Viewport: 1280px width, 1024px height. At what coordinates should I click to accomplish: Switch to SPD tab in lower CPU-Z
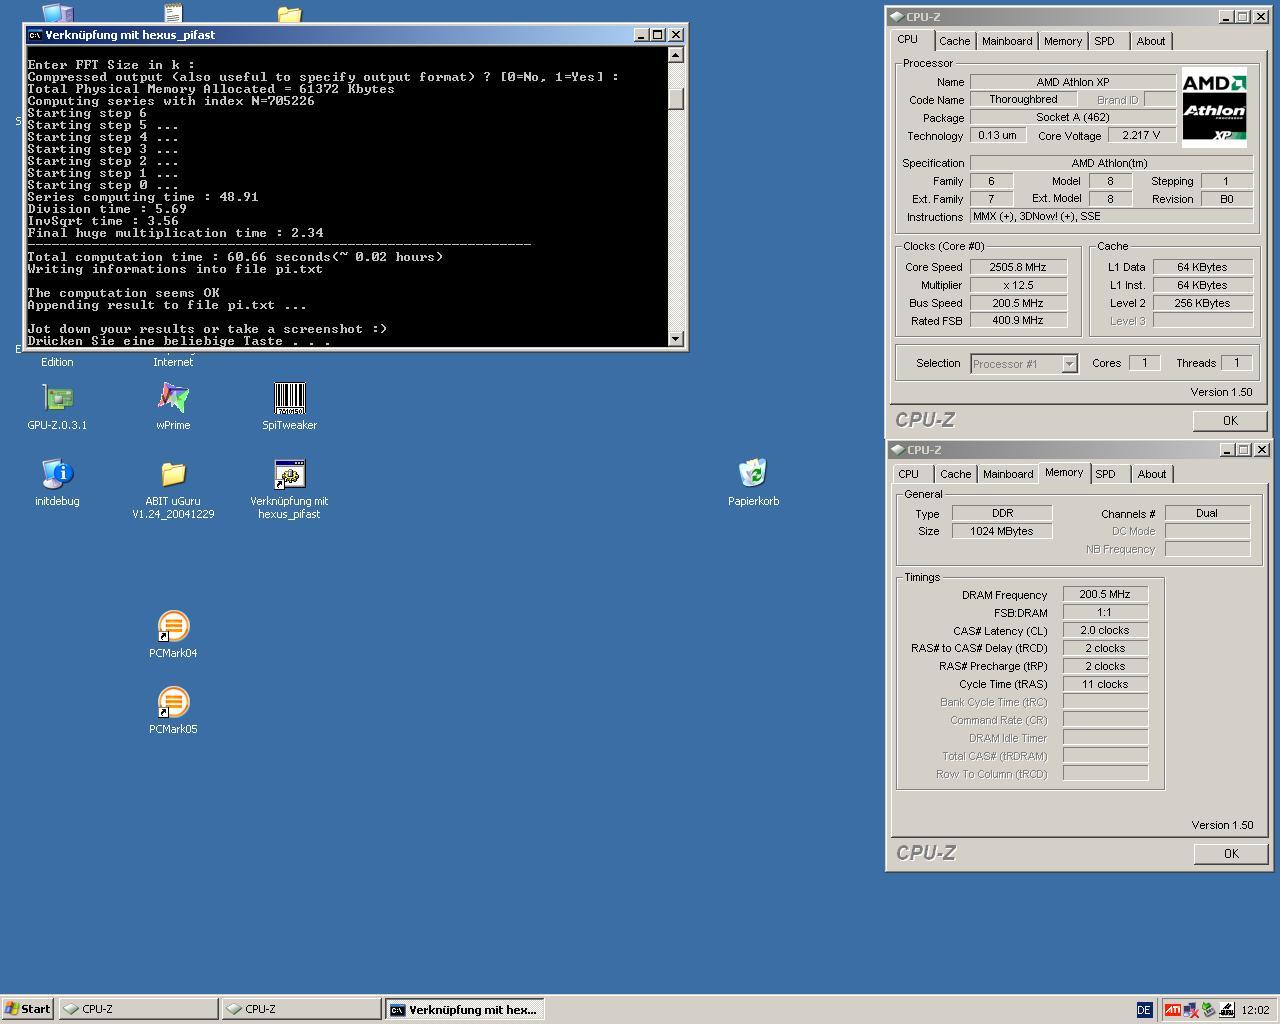click(1105, 474)
